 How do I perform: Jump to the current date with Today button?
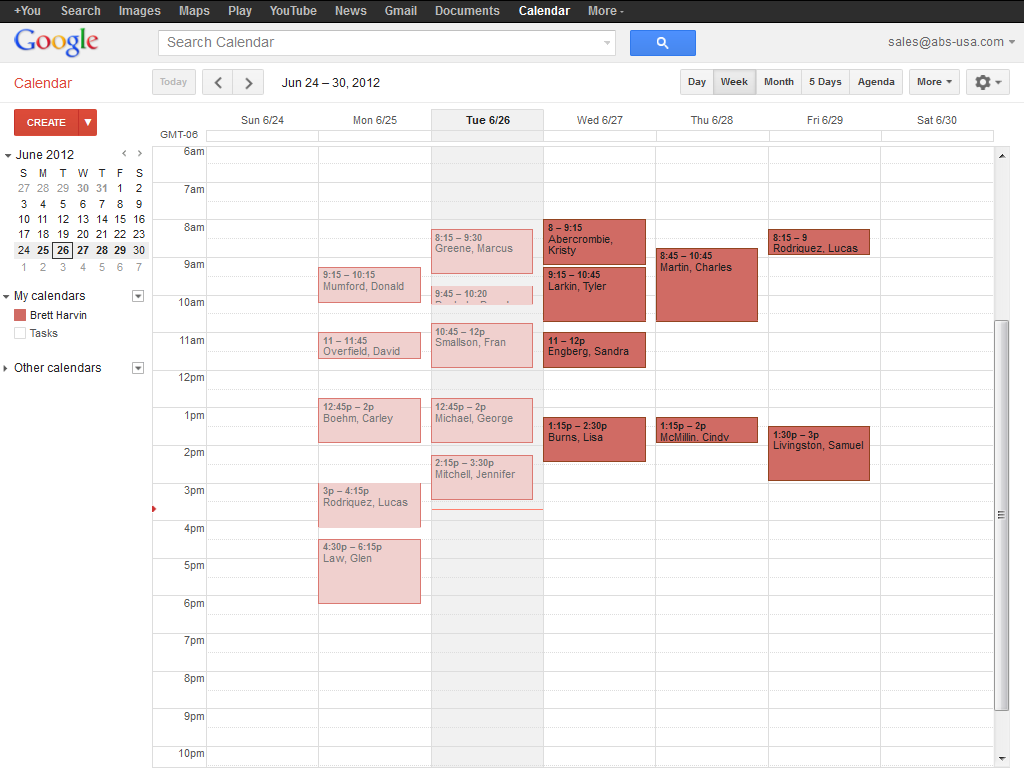[173, 82]
